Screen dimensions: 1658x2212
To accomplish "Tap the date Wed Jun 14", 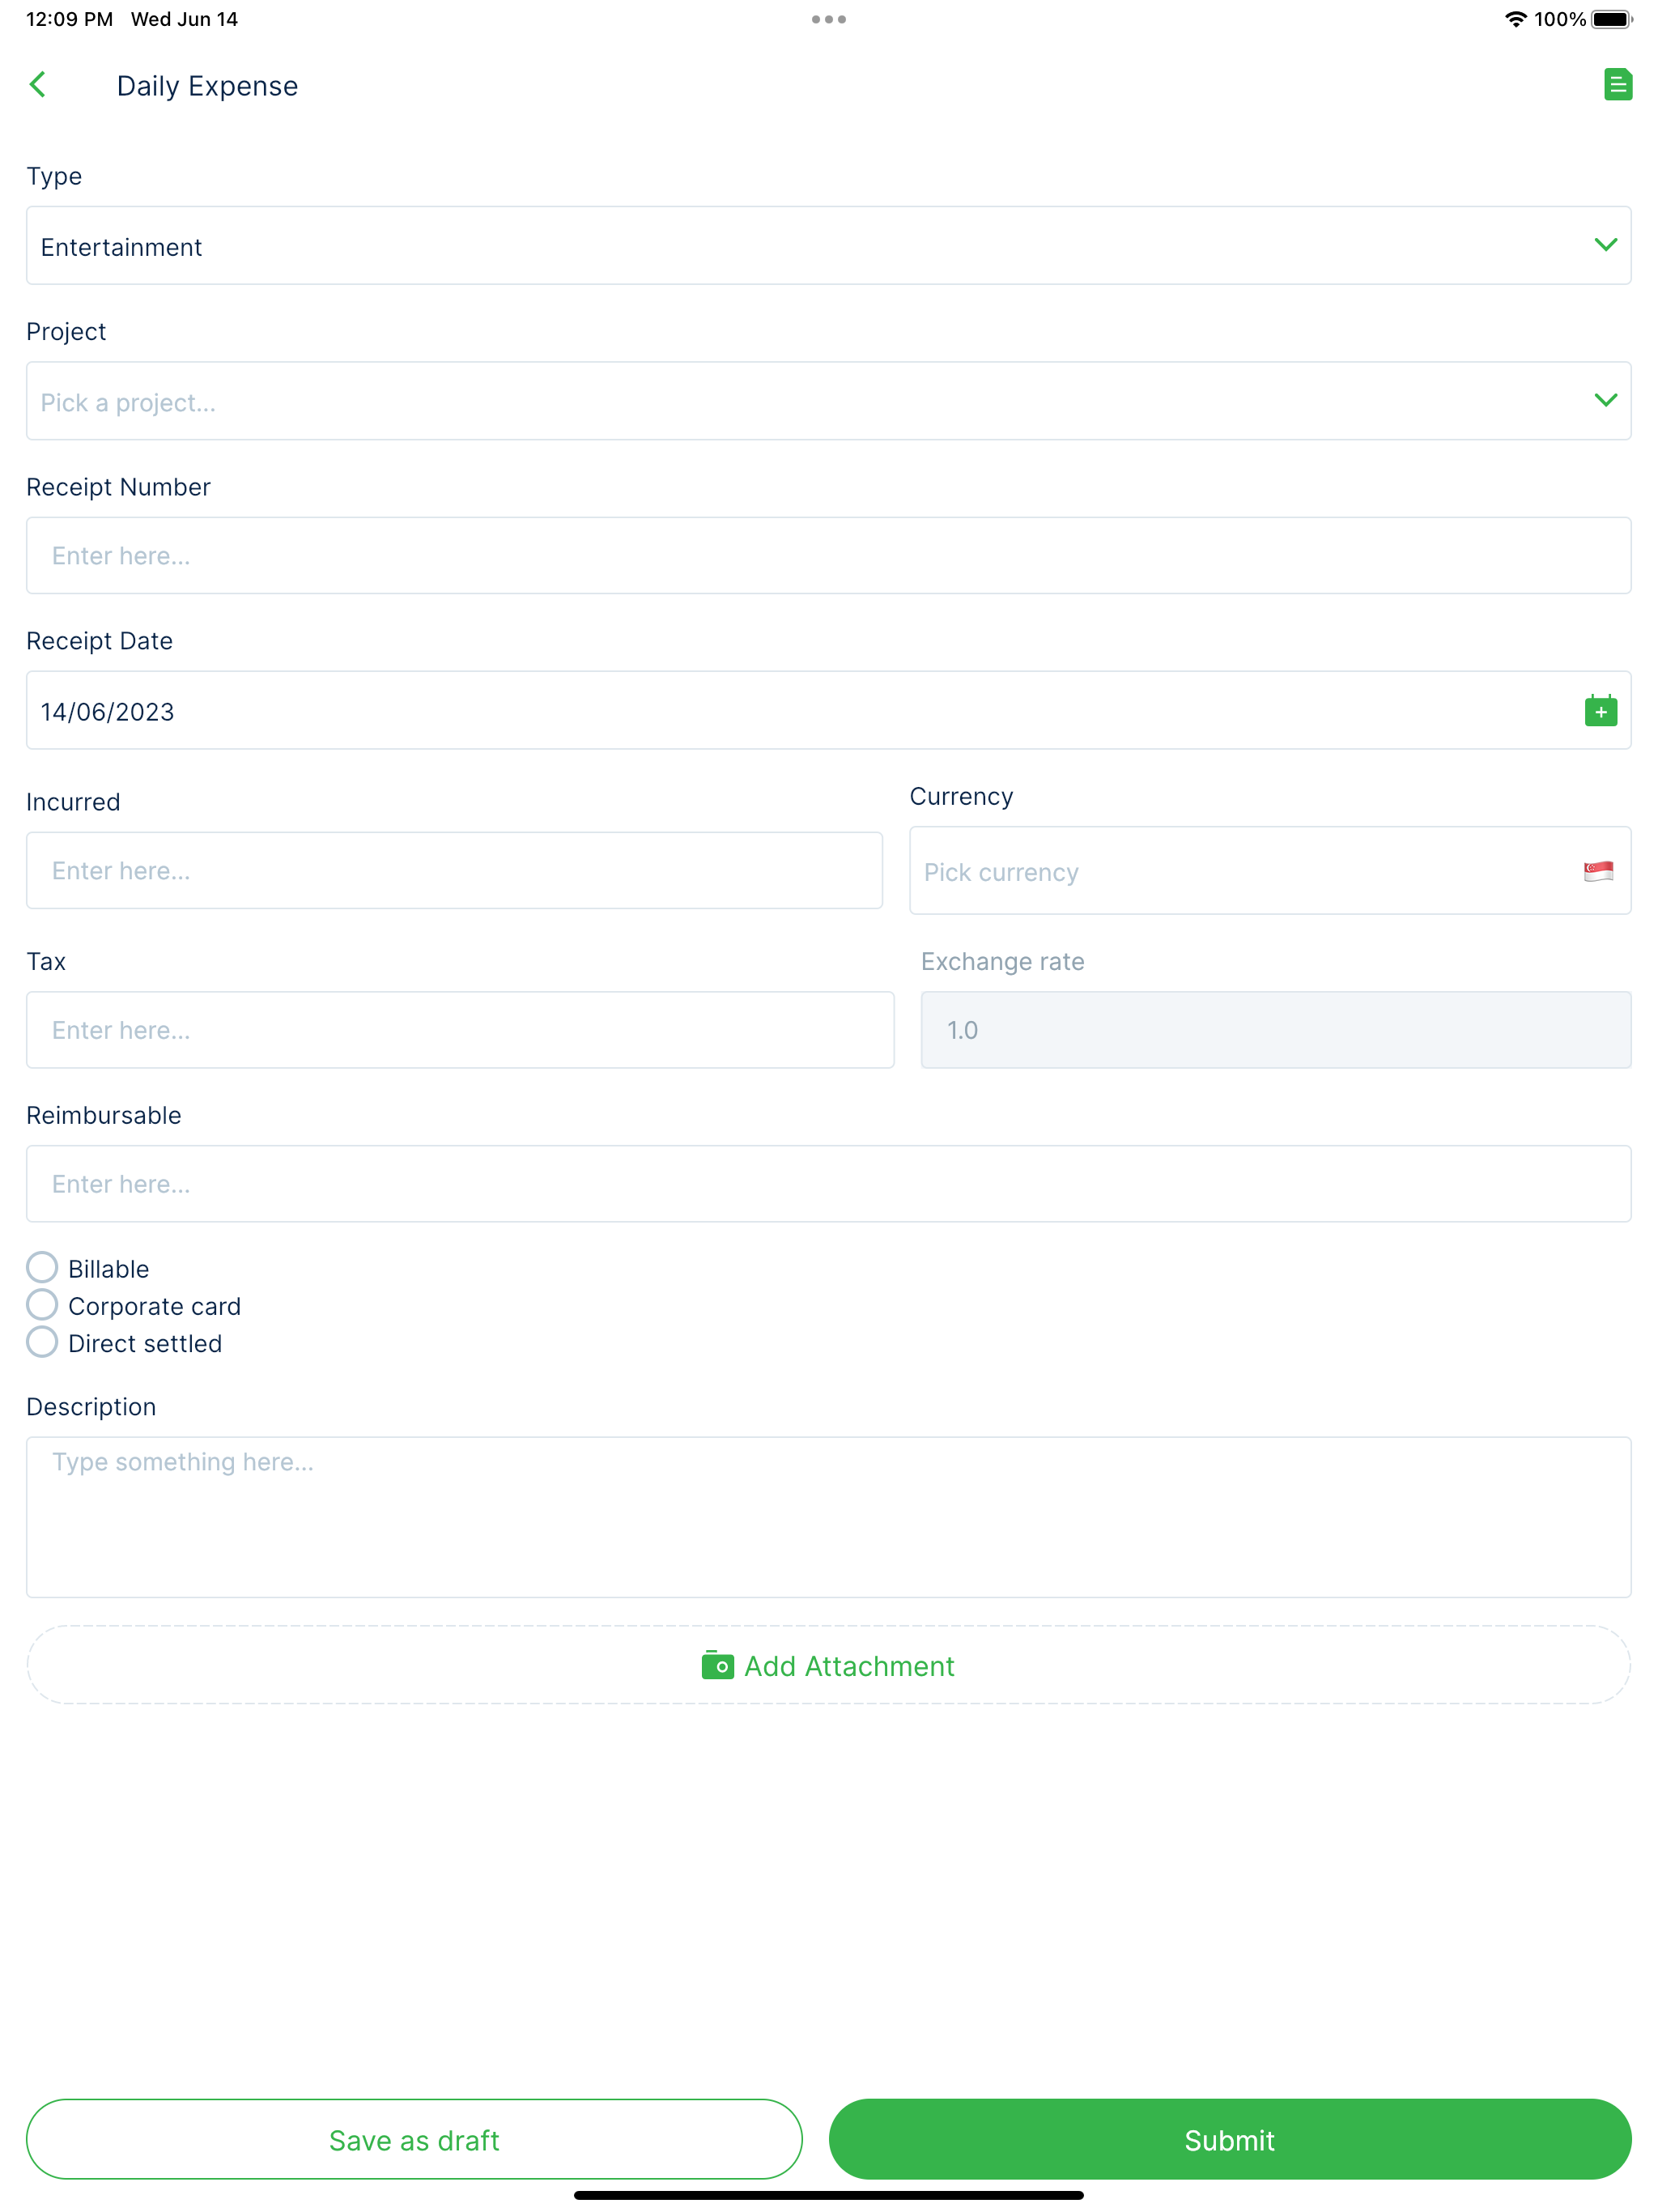I will pyautogui.click(x=184, y=19).
